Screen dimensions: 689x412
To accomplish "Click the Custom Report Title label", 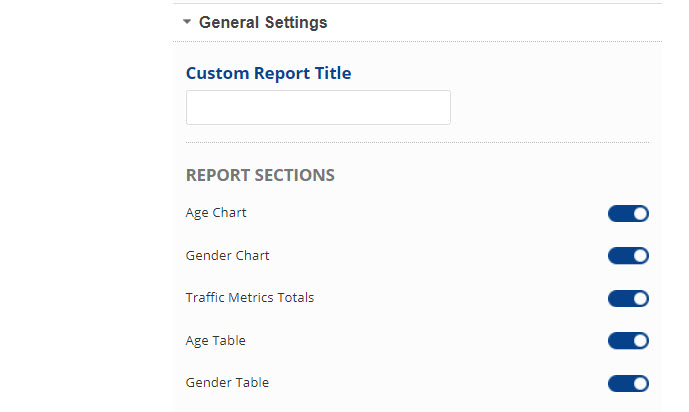I will coord(268,73).
